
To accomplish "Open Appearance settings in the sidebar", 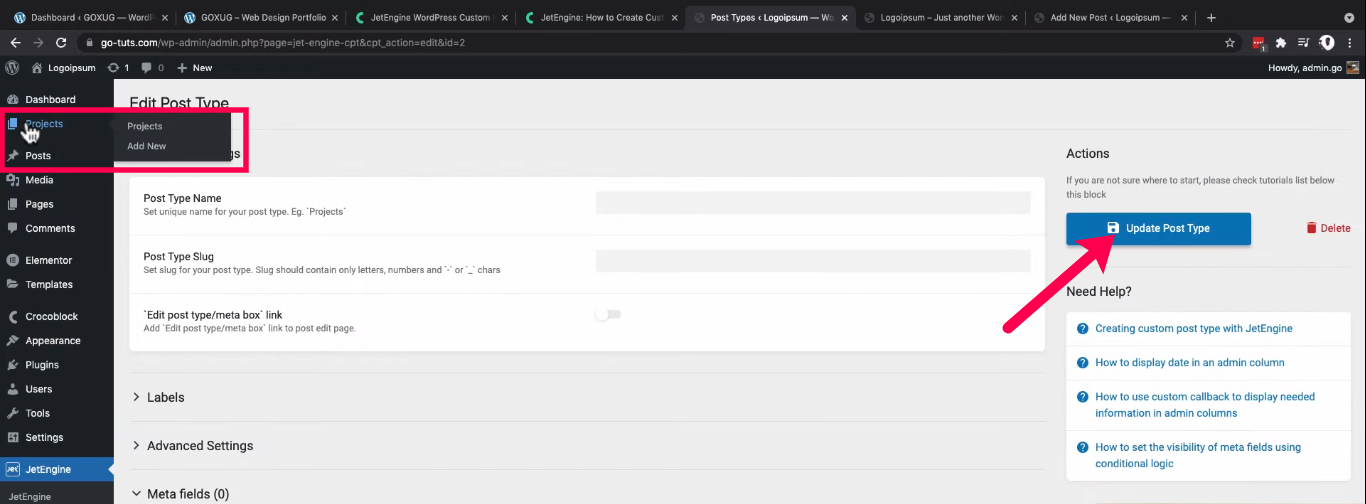I will point(53,340).
